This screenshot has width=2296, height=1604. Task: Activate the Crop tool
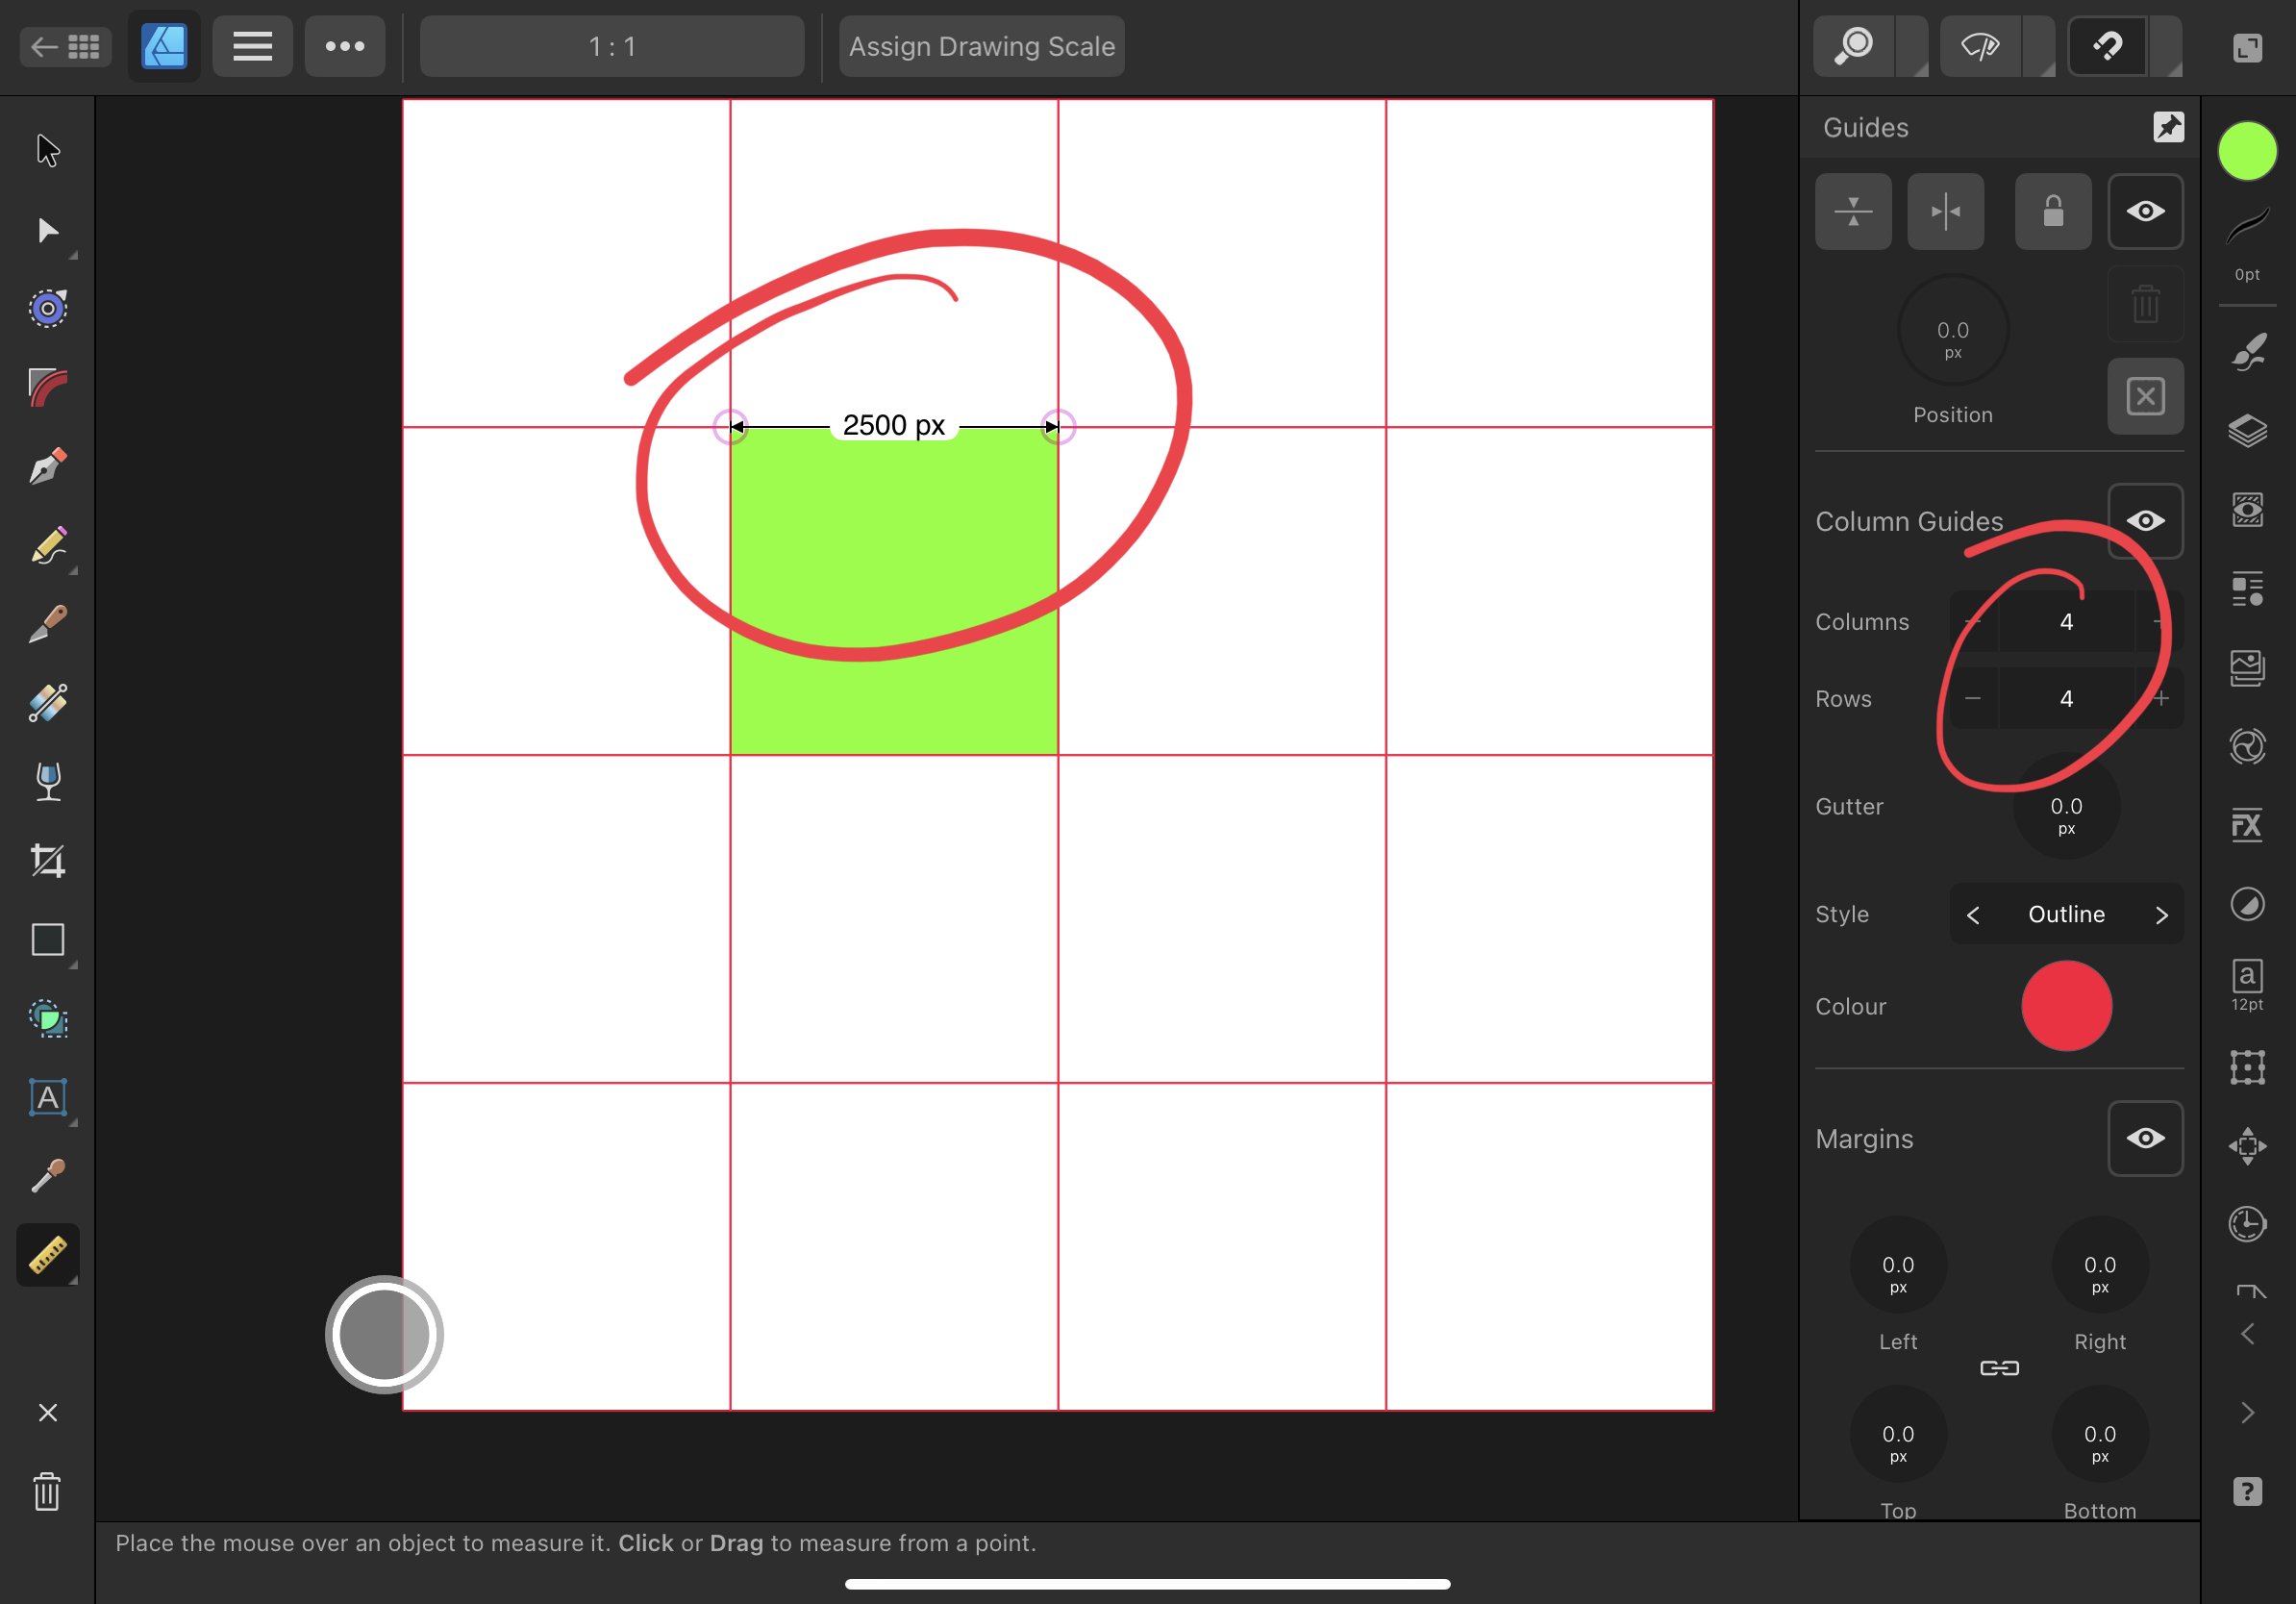47,861
